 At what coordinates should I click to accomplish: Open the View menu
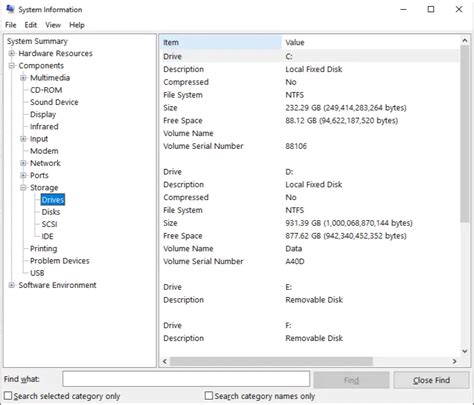(x=53, y=25)
